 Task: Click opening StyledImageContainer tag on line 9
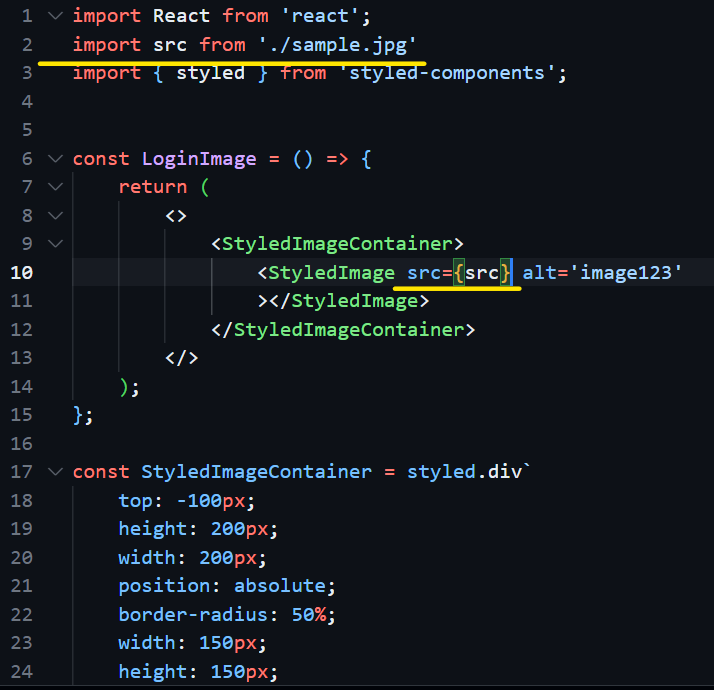(x=337, y=244)
